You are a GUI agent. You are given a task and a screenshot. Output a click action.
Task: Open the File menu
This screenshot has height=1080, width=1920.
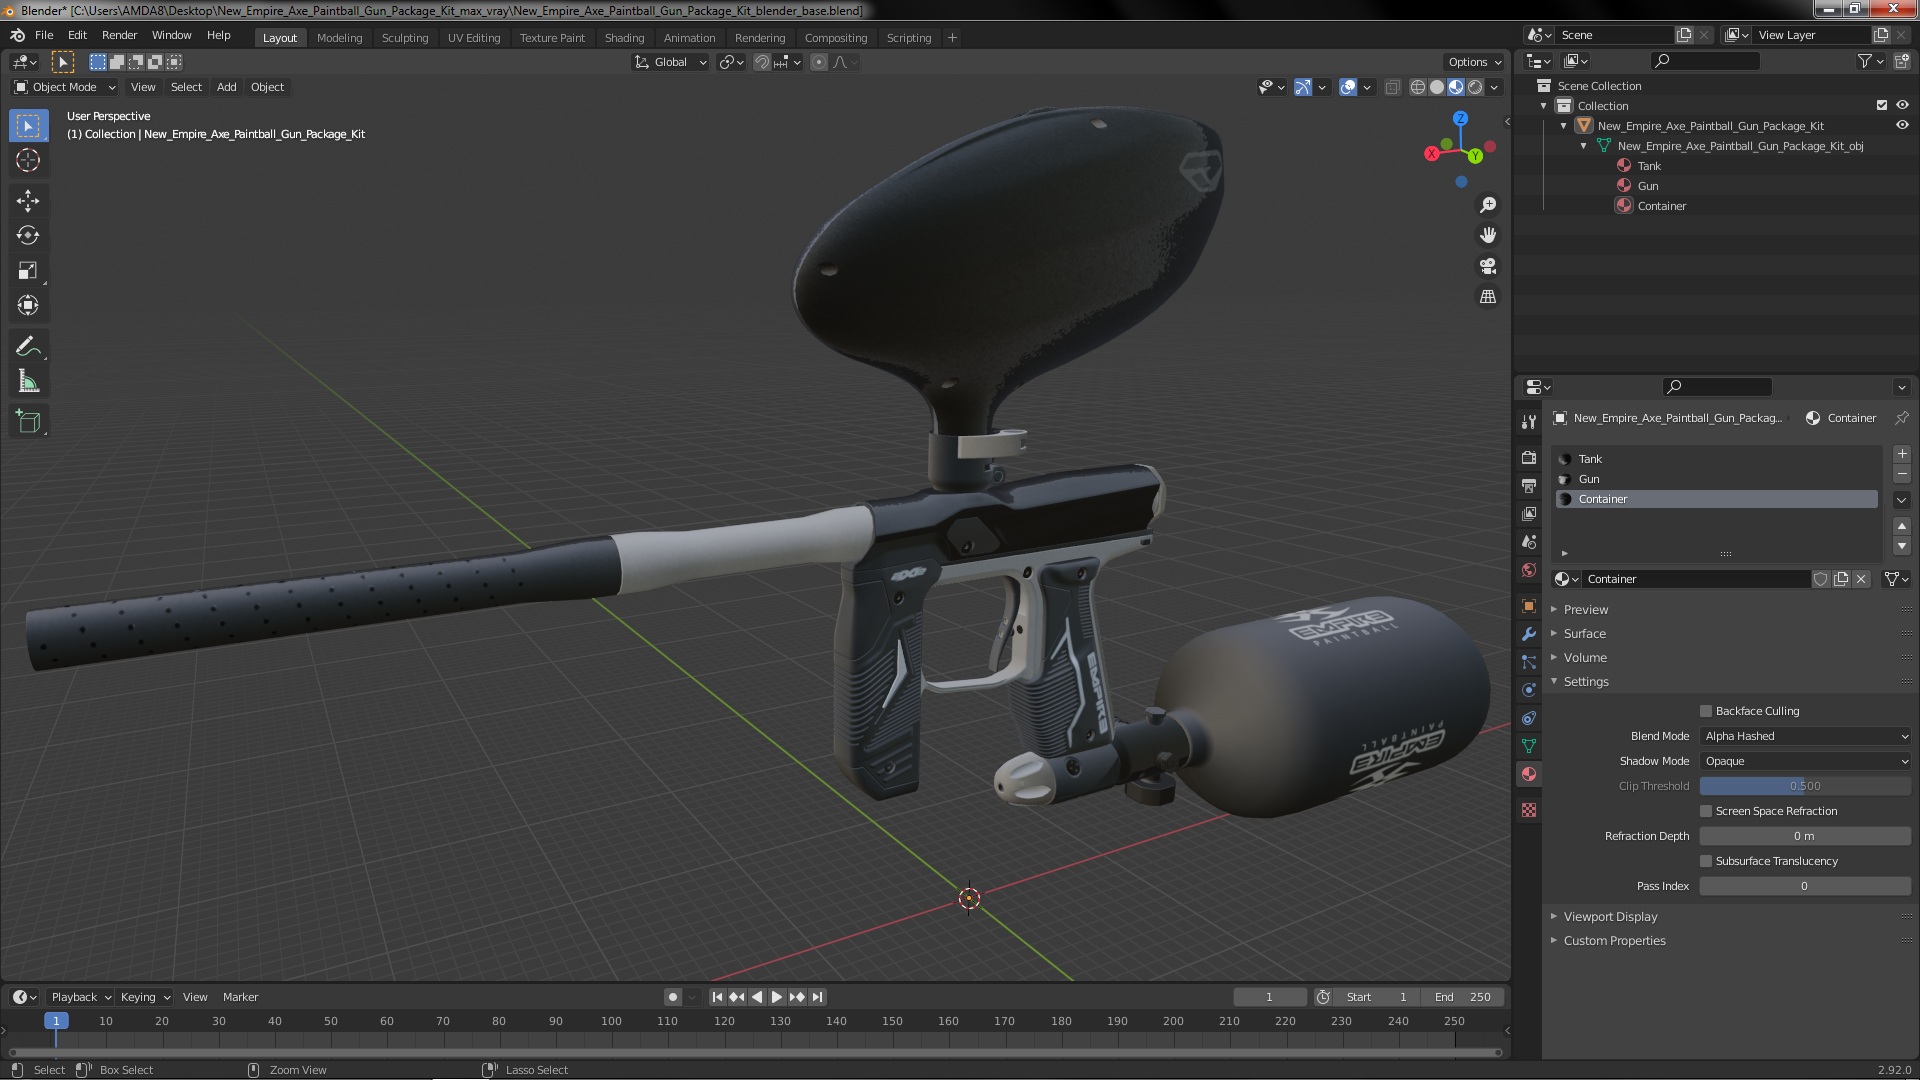pyautogui.click(x=44, y=35)
